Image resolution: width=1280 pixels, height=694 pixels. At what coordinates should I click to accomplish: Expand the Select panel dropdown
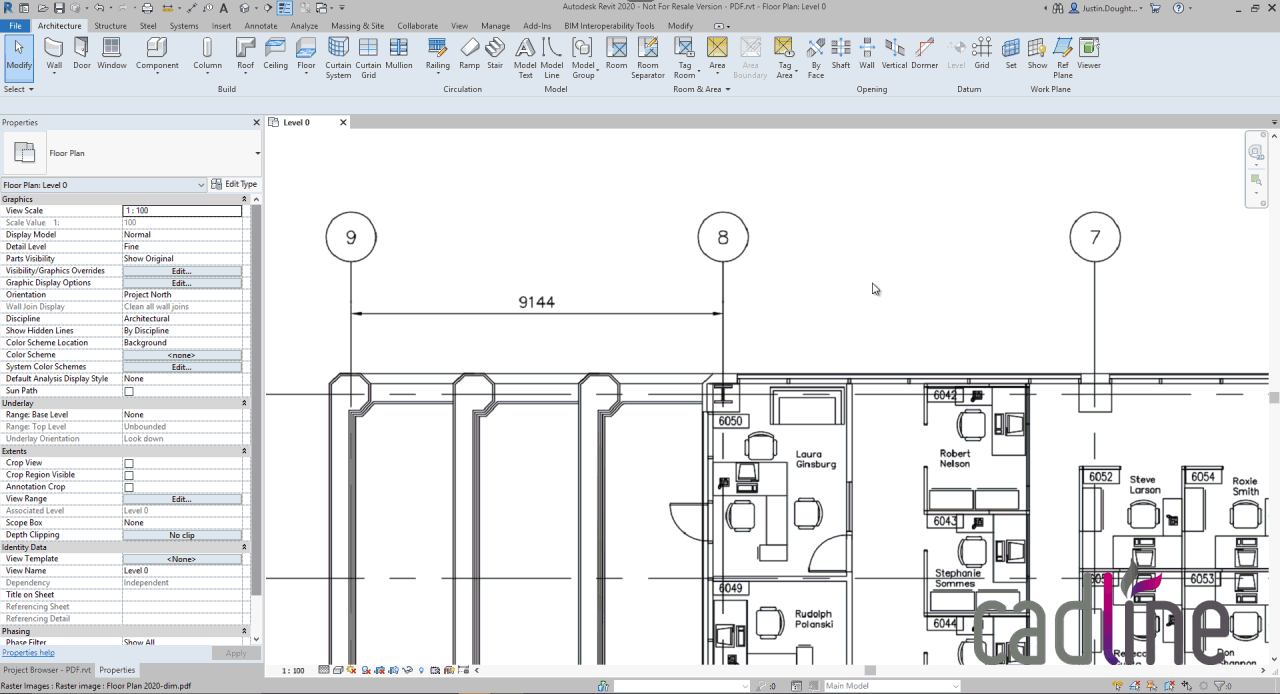19,89
